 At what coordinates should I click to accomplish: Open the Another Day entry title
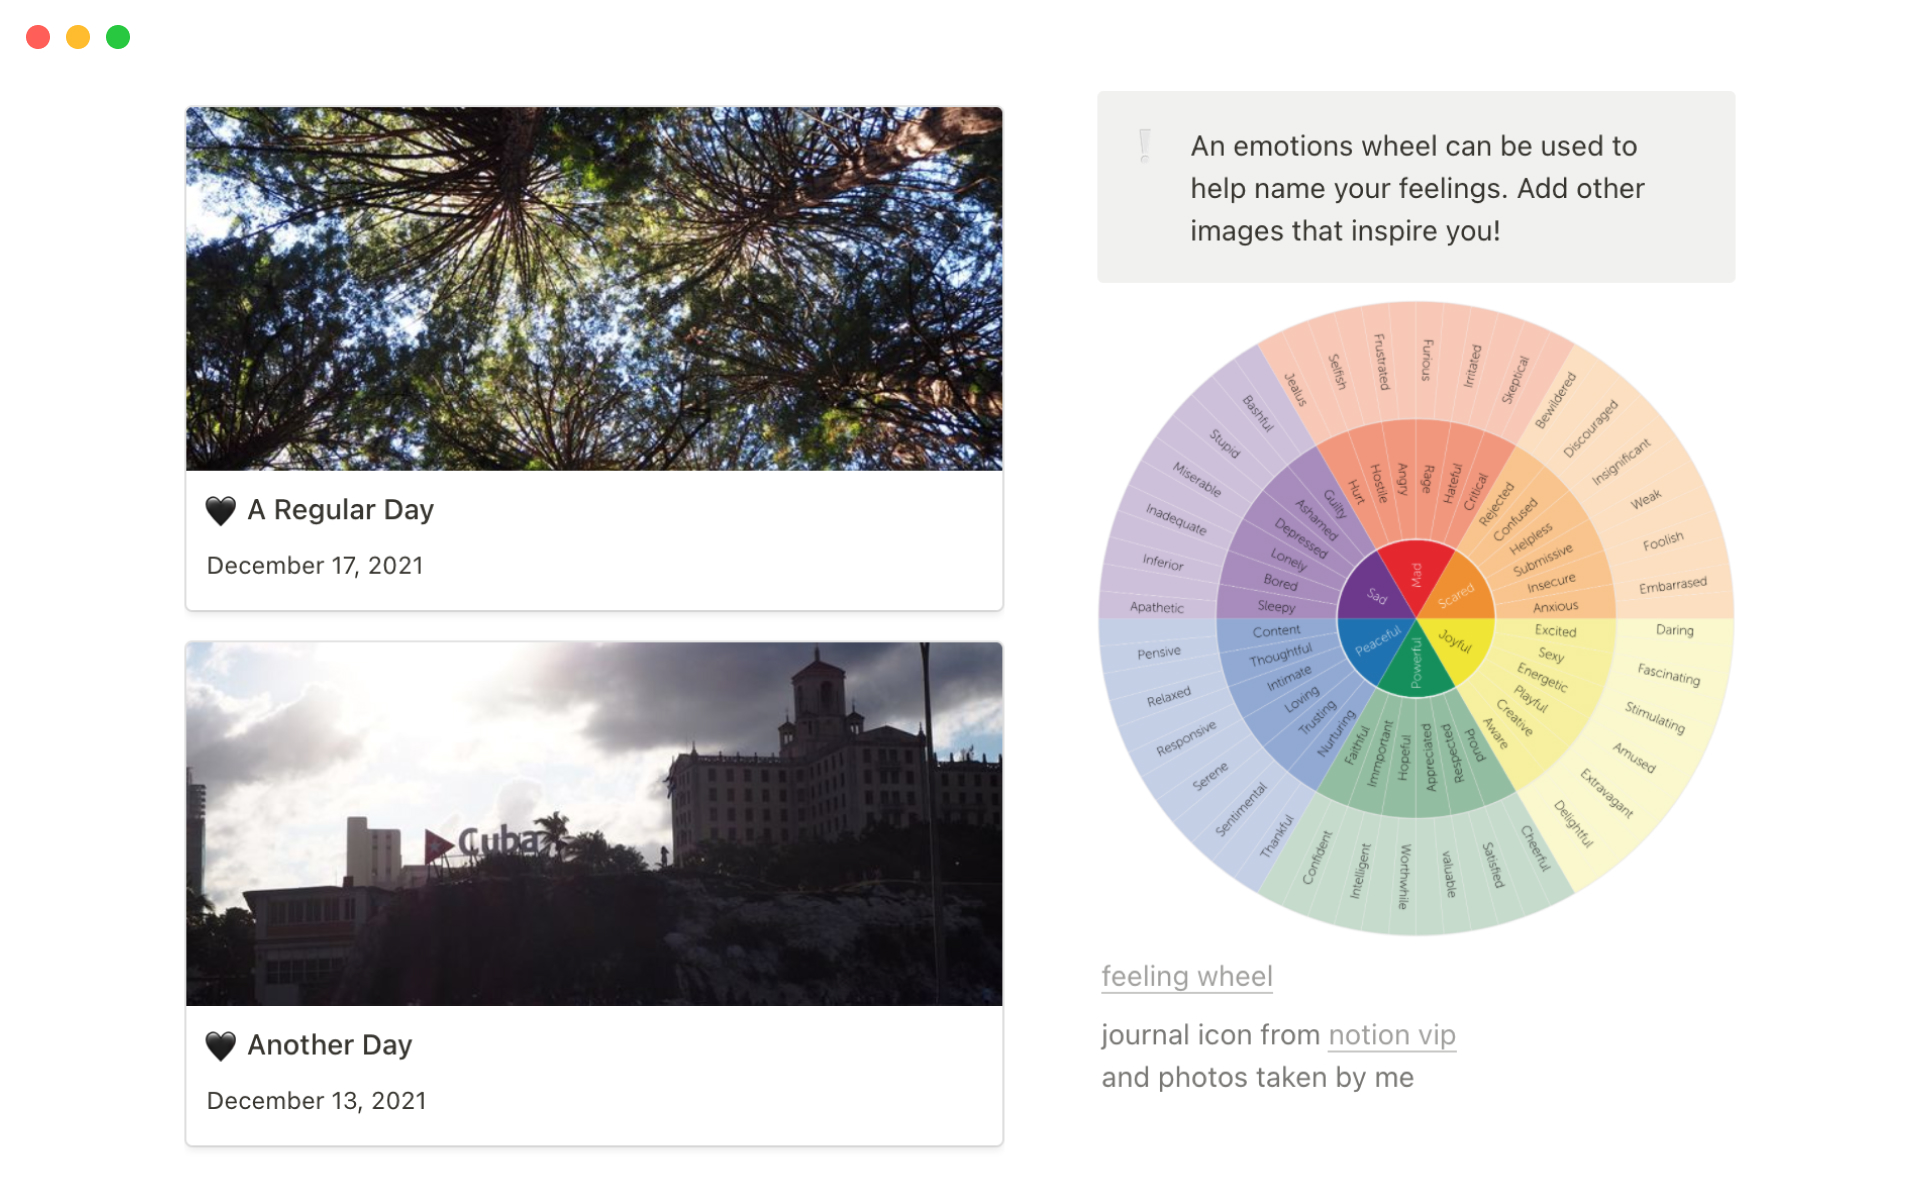329,1045
